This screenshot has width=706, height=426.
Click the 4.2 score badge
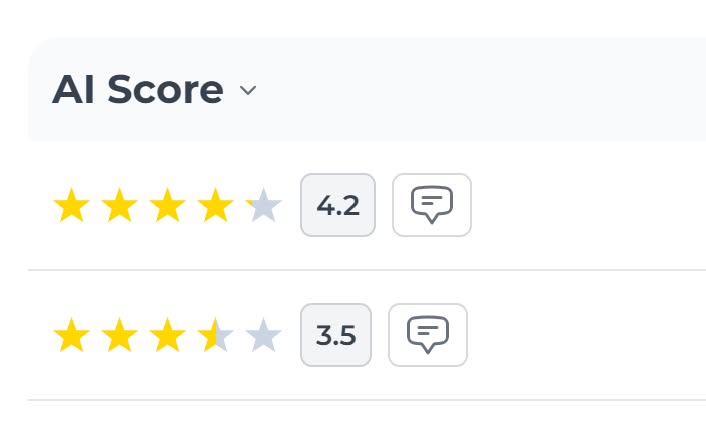click(337, 206)
